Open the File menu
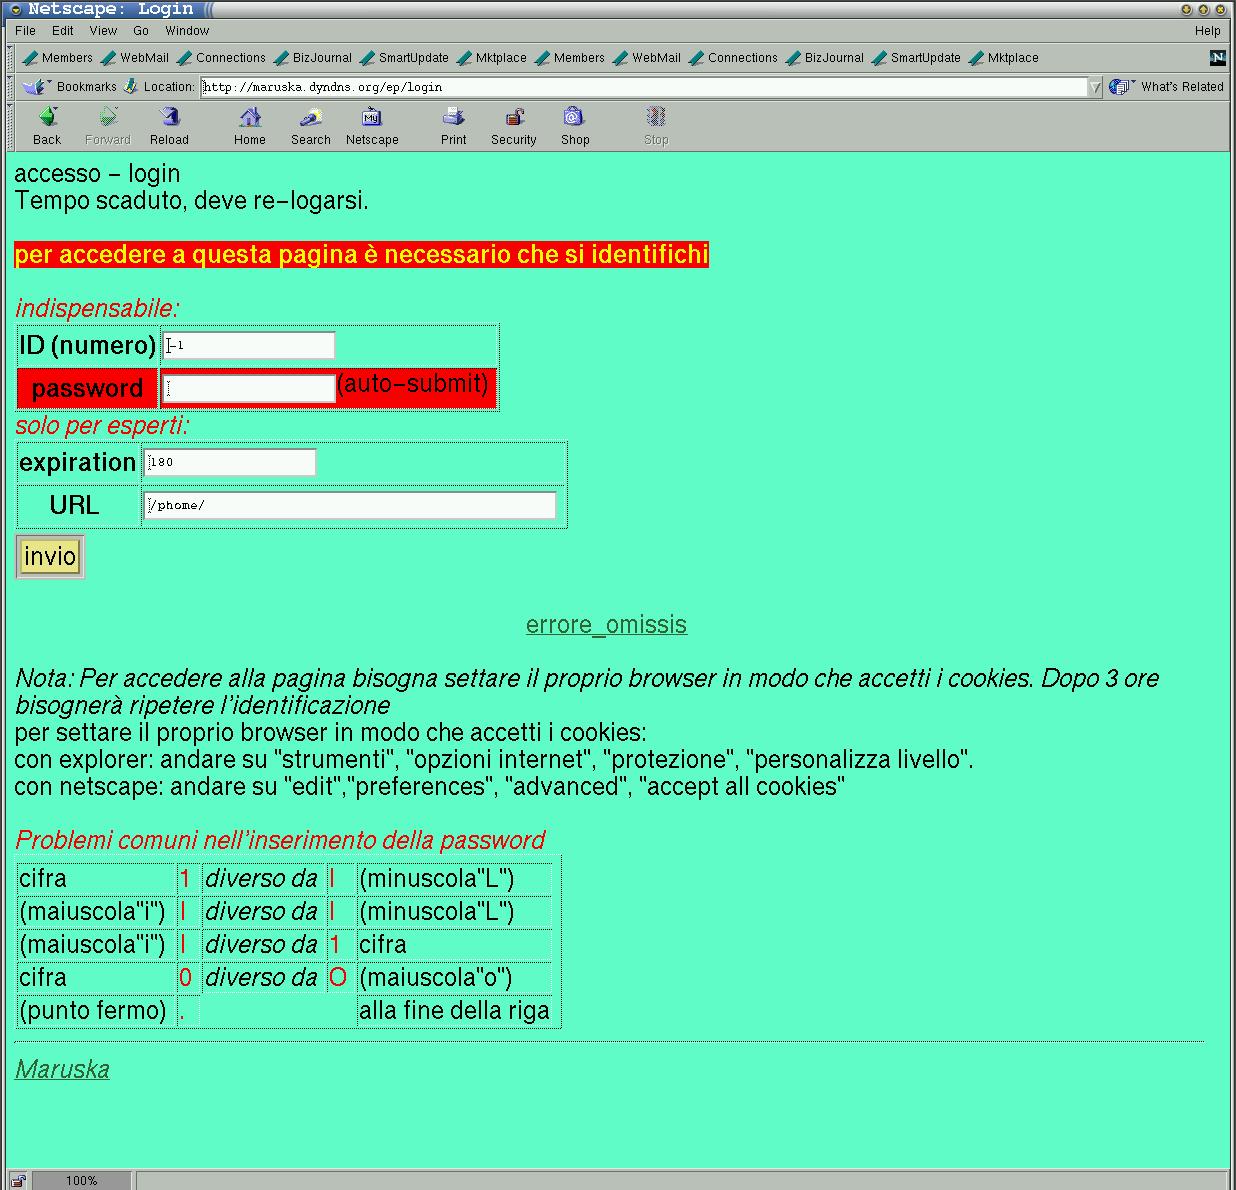The height and width of the screenshot is (1190, 1236). [26, 31]
